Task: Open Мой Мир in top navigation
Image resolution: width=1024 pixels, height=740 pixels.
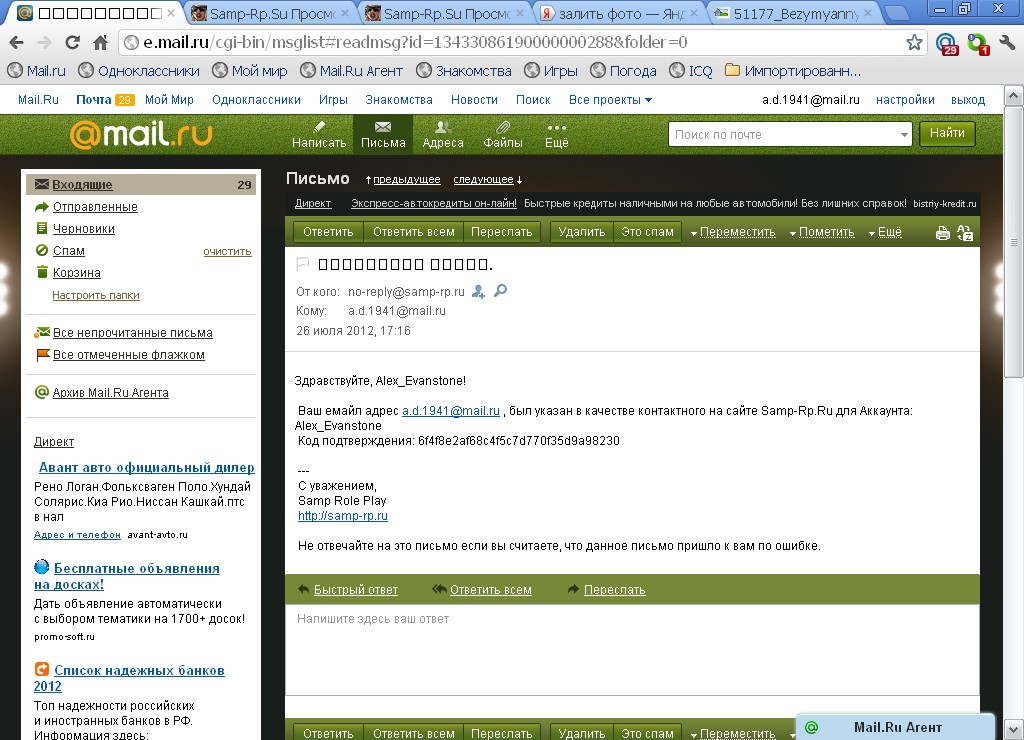Action: pyautogui.click(x=169, y=100)
